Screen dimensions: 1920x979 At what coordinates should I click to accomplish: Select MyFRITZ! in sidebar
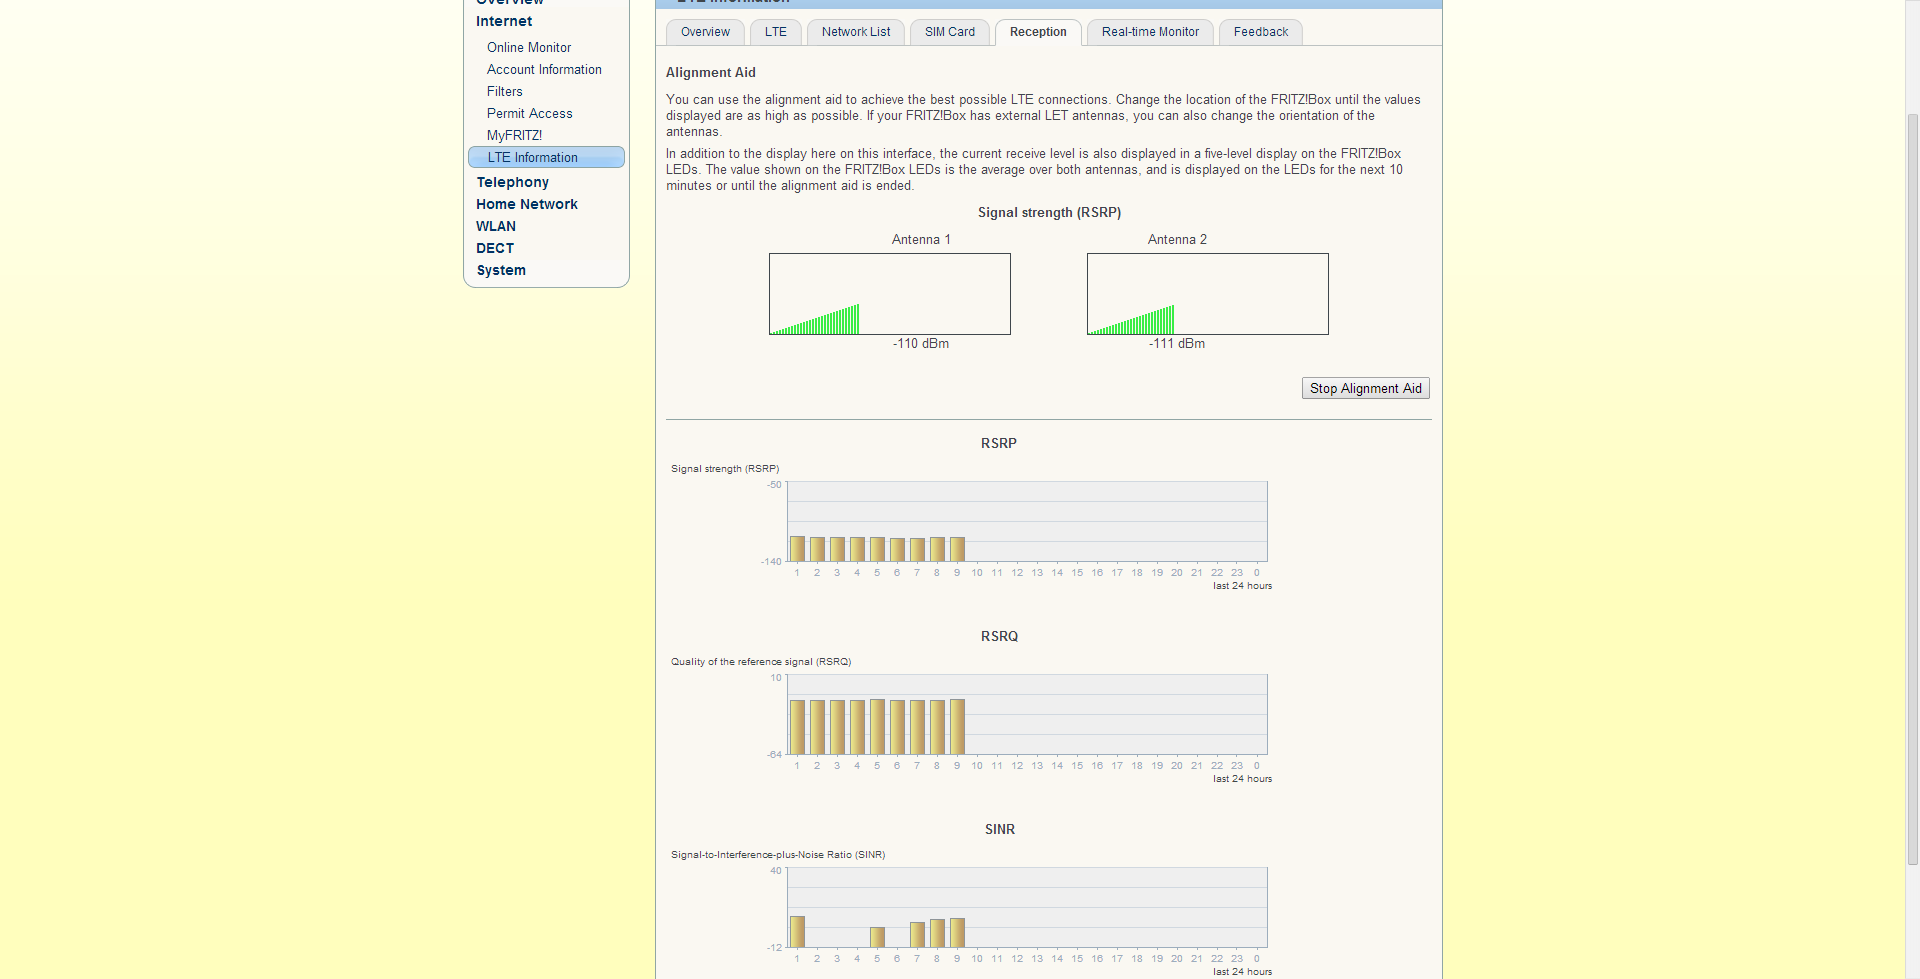coord(514,135)
